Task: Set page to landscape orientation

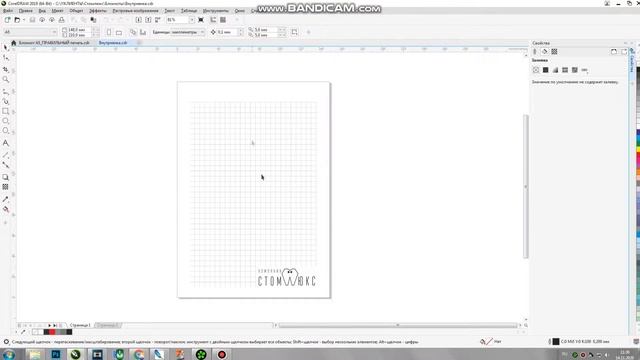Action: pos(119,32)
